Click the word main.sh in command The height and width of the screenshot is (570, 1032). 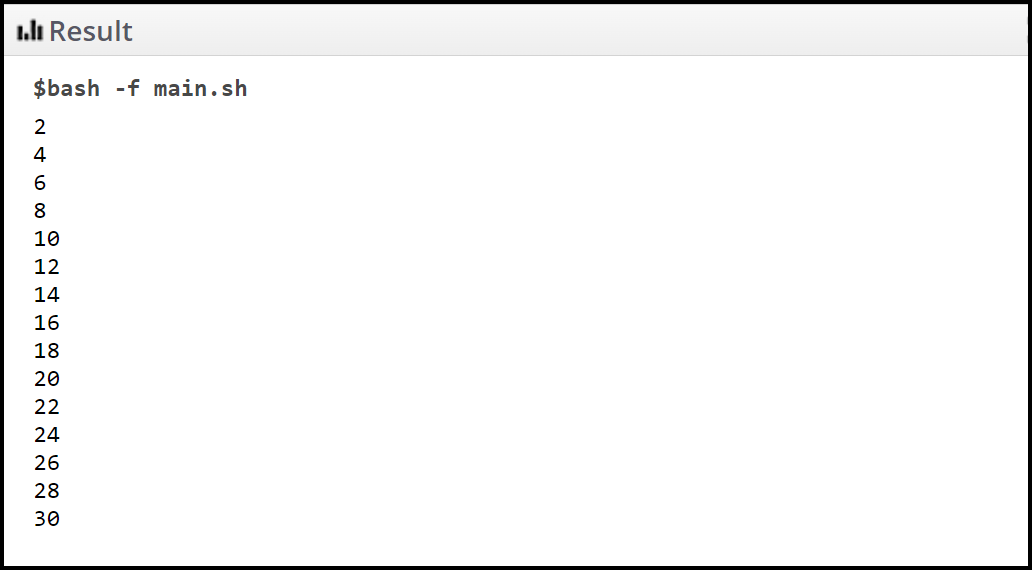point(201,88)
